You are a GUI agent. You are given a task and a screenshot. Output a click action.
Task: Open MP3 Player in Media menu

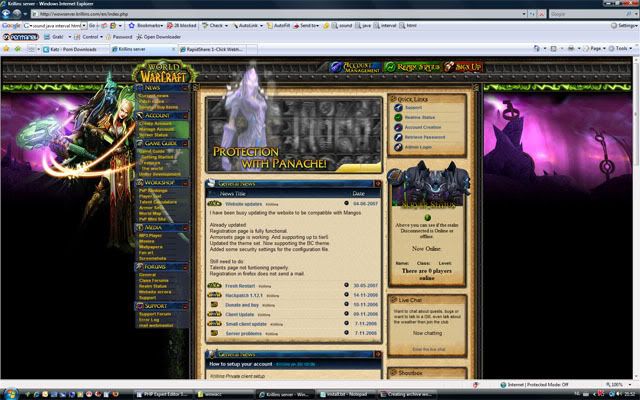pos(150,236)
